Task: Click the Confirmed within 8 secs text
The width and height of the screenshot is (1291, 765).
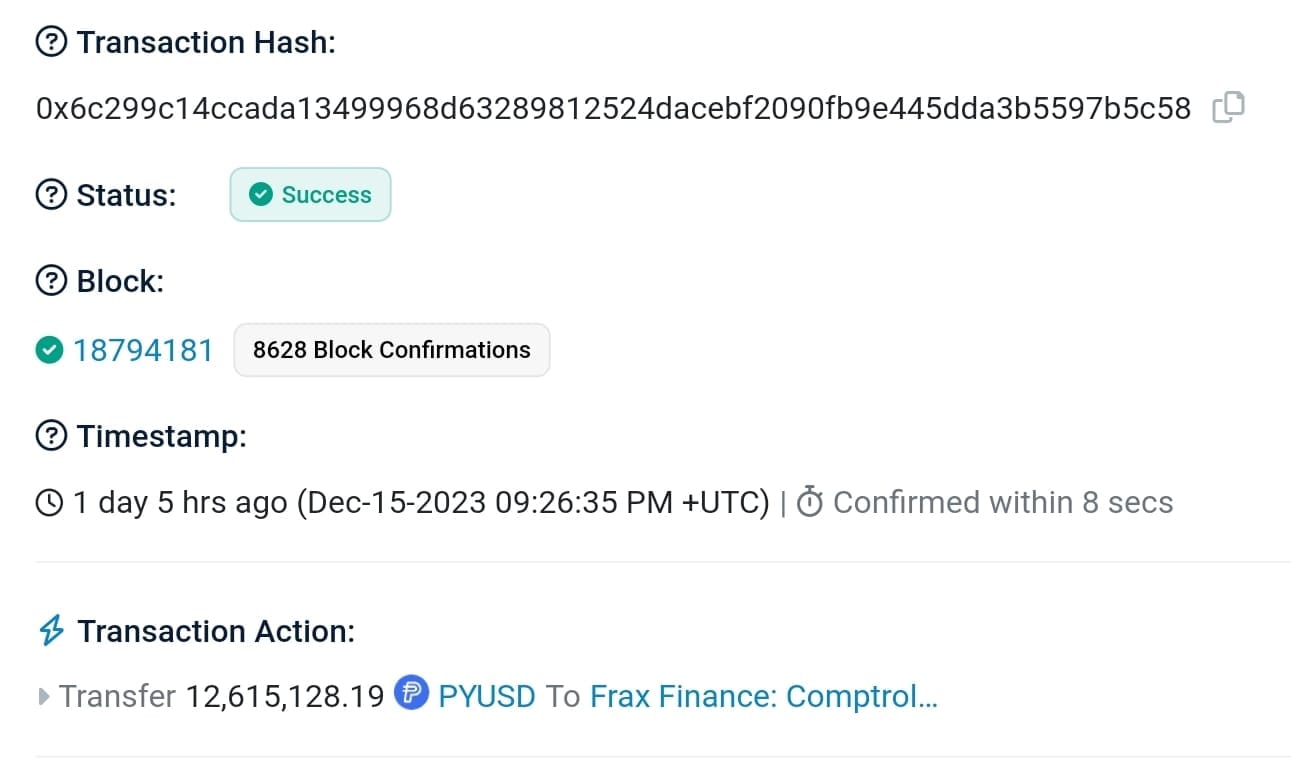Action: [1002, 502]
